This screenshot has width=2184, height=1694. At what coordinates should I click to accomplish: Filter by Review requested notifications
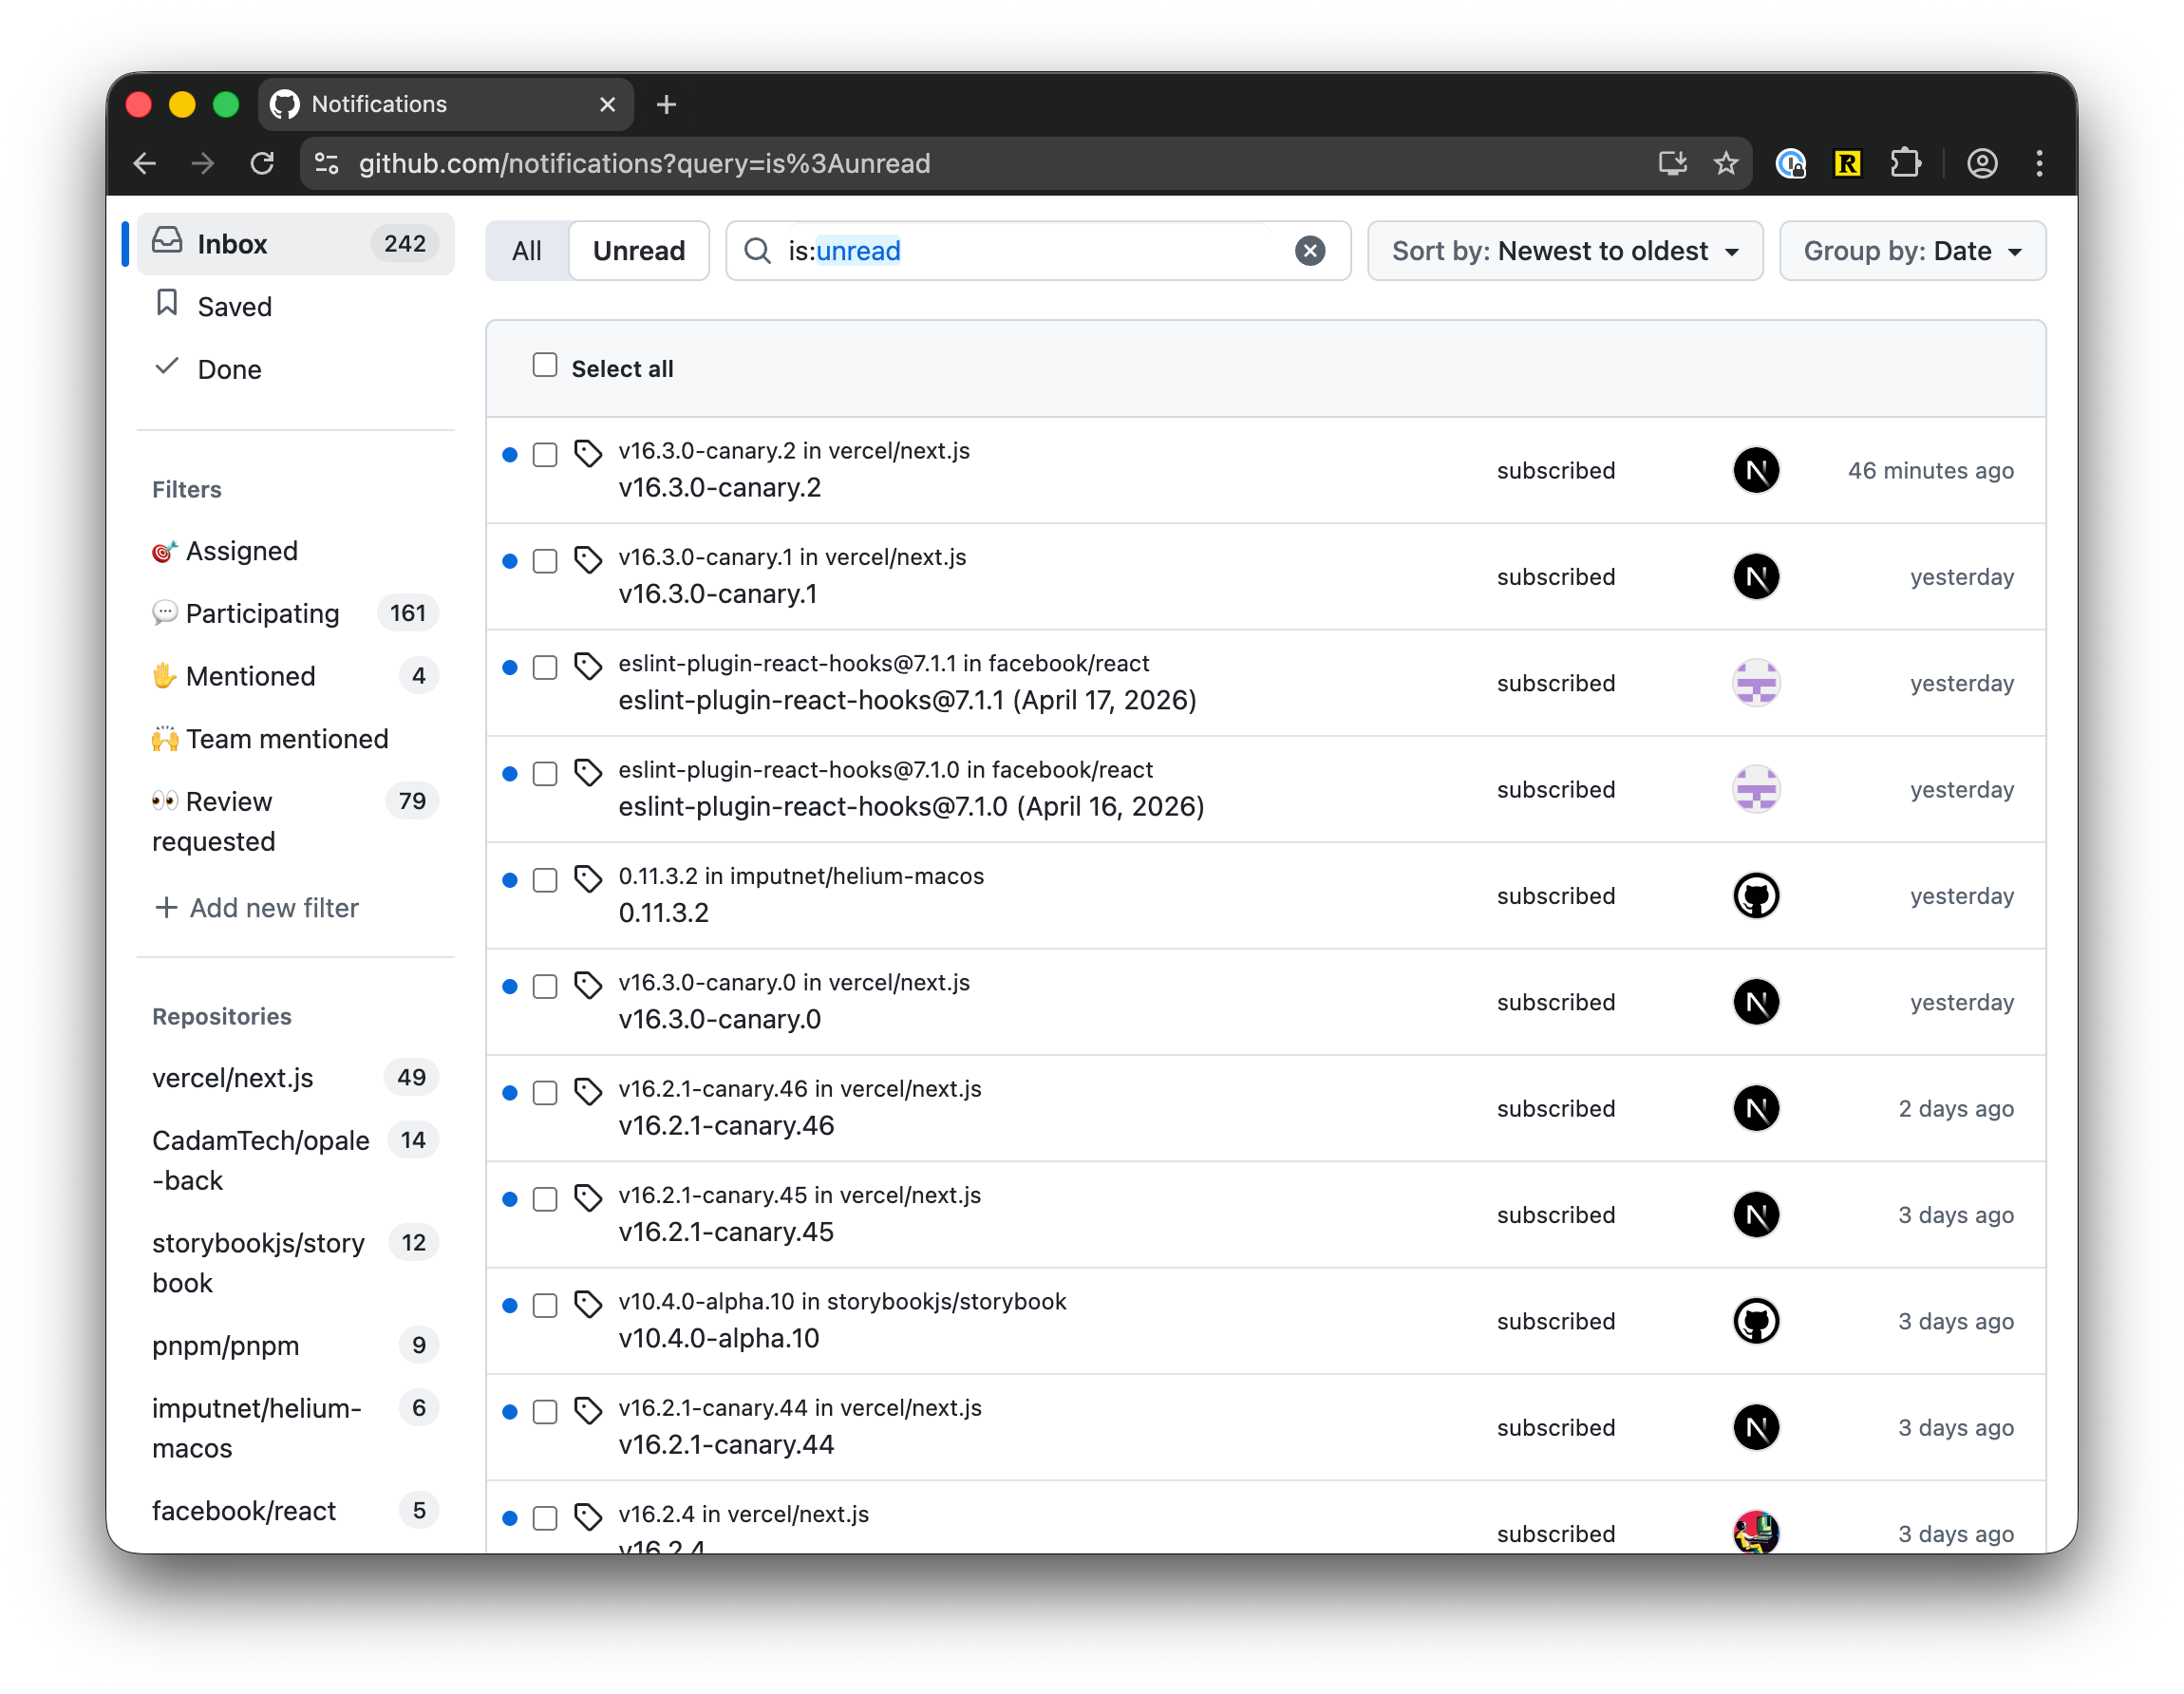click(295, 821)
